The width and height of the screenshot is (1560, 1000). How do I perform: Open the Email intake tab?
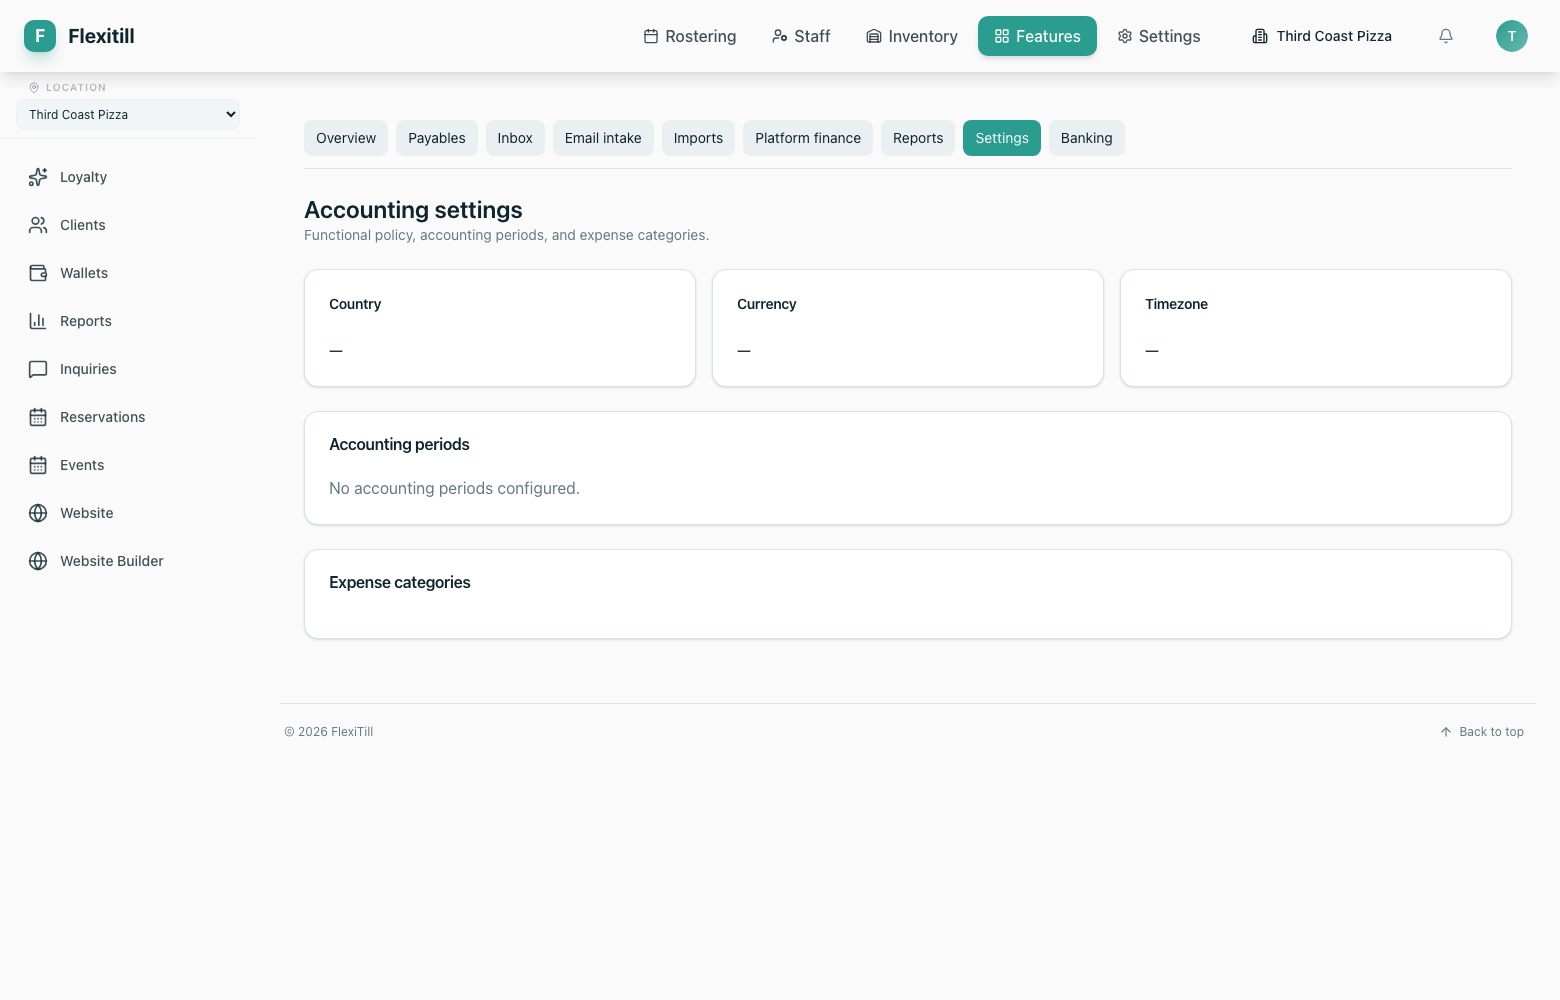tap(603, 138)
